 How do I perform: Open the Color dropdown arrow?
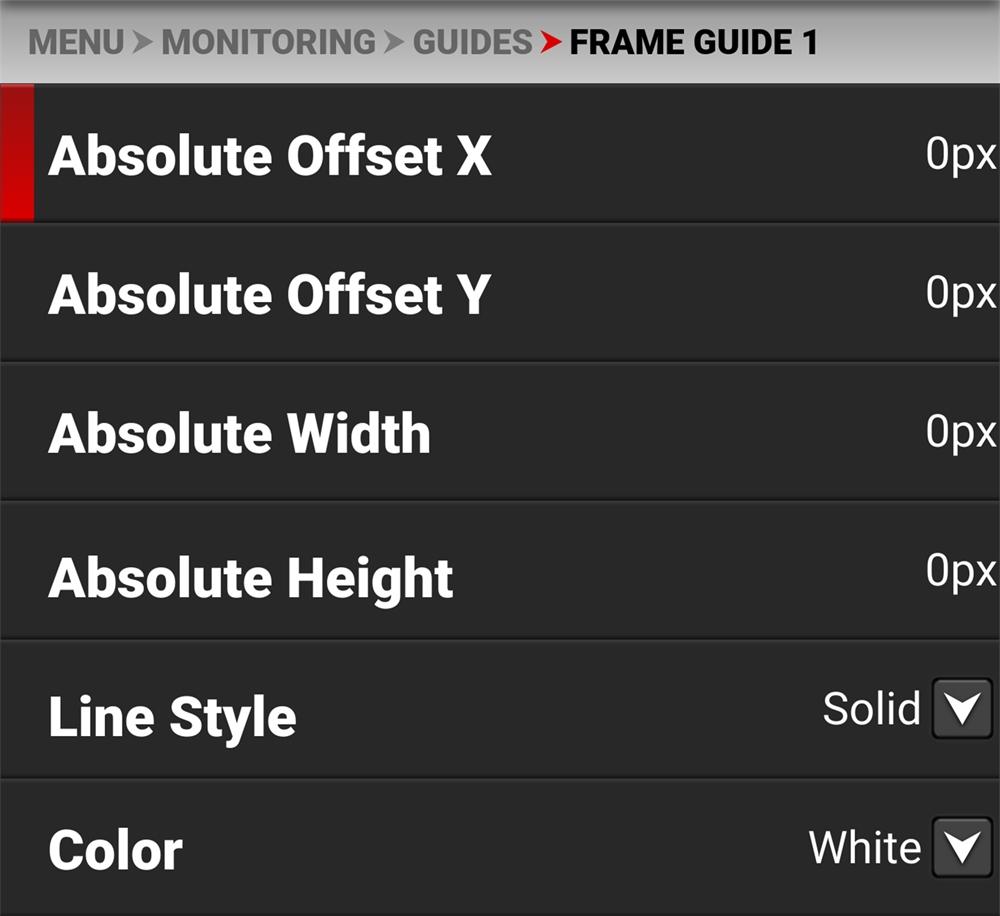[962, 848]
